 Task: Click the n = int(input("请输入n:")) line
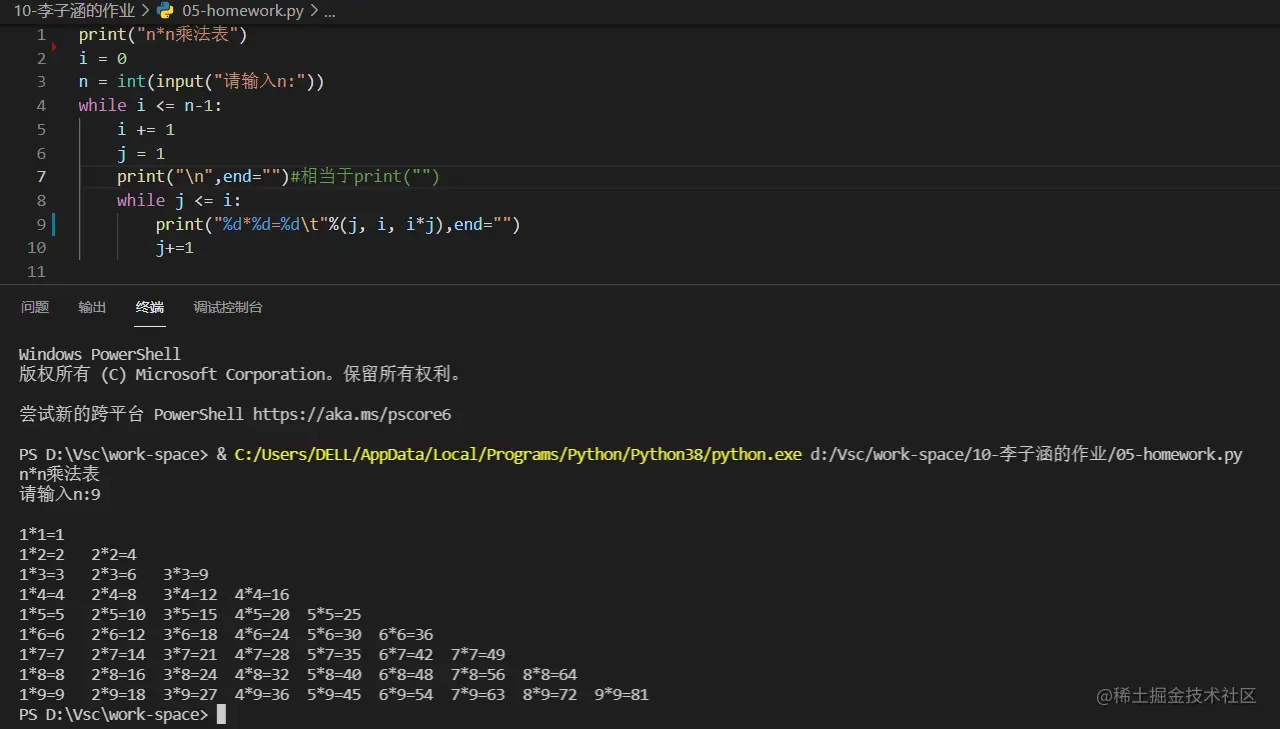pos(202,82)
